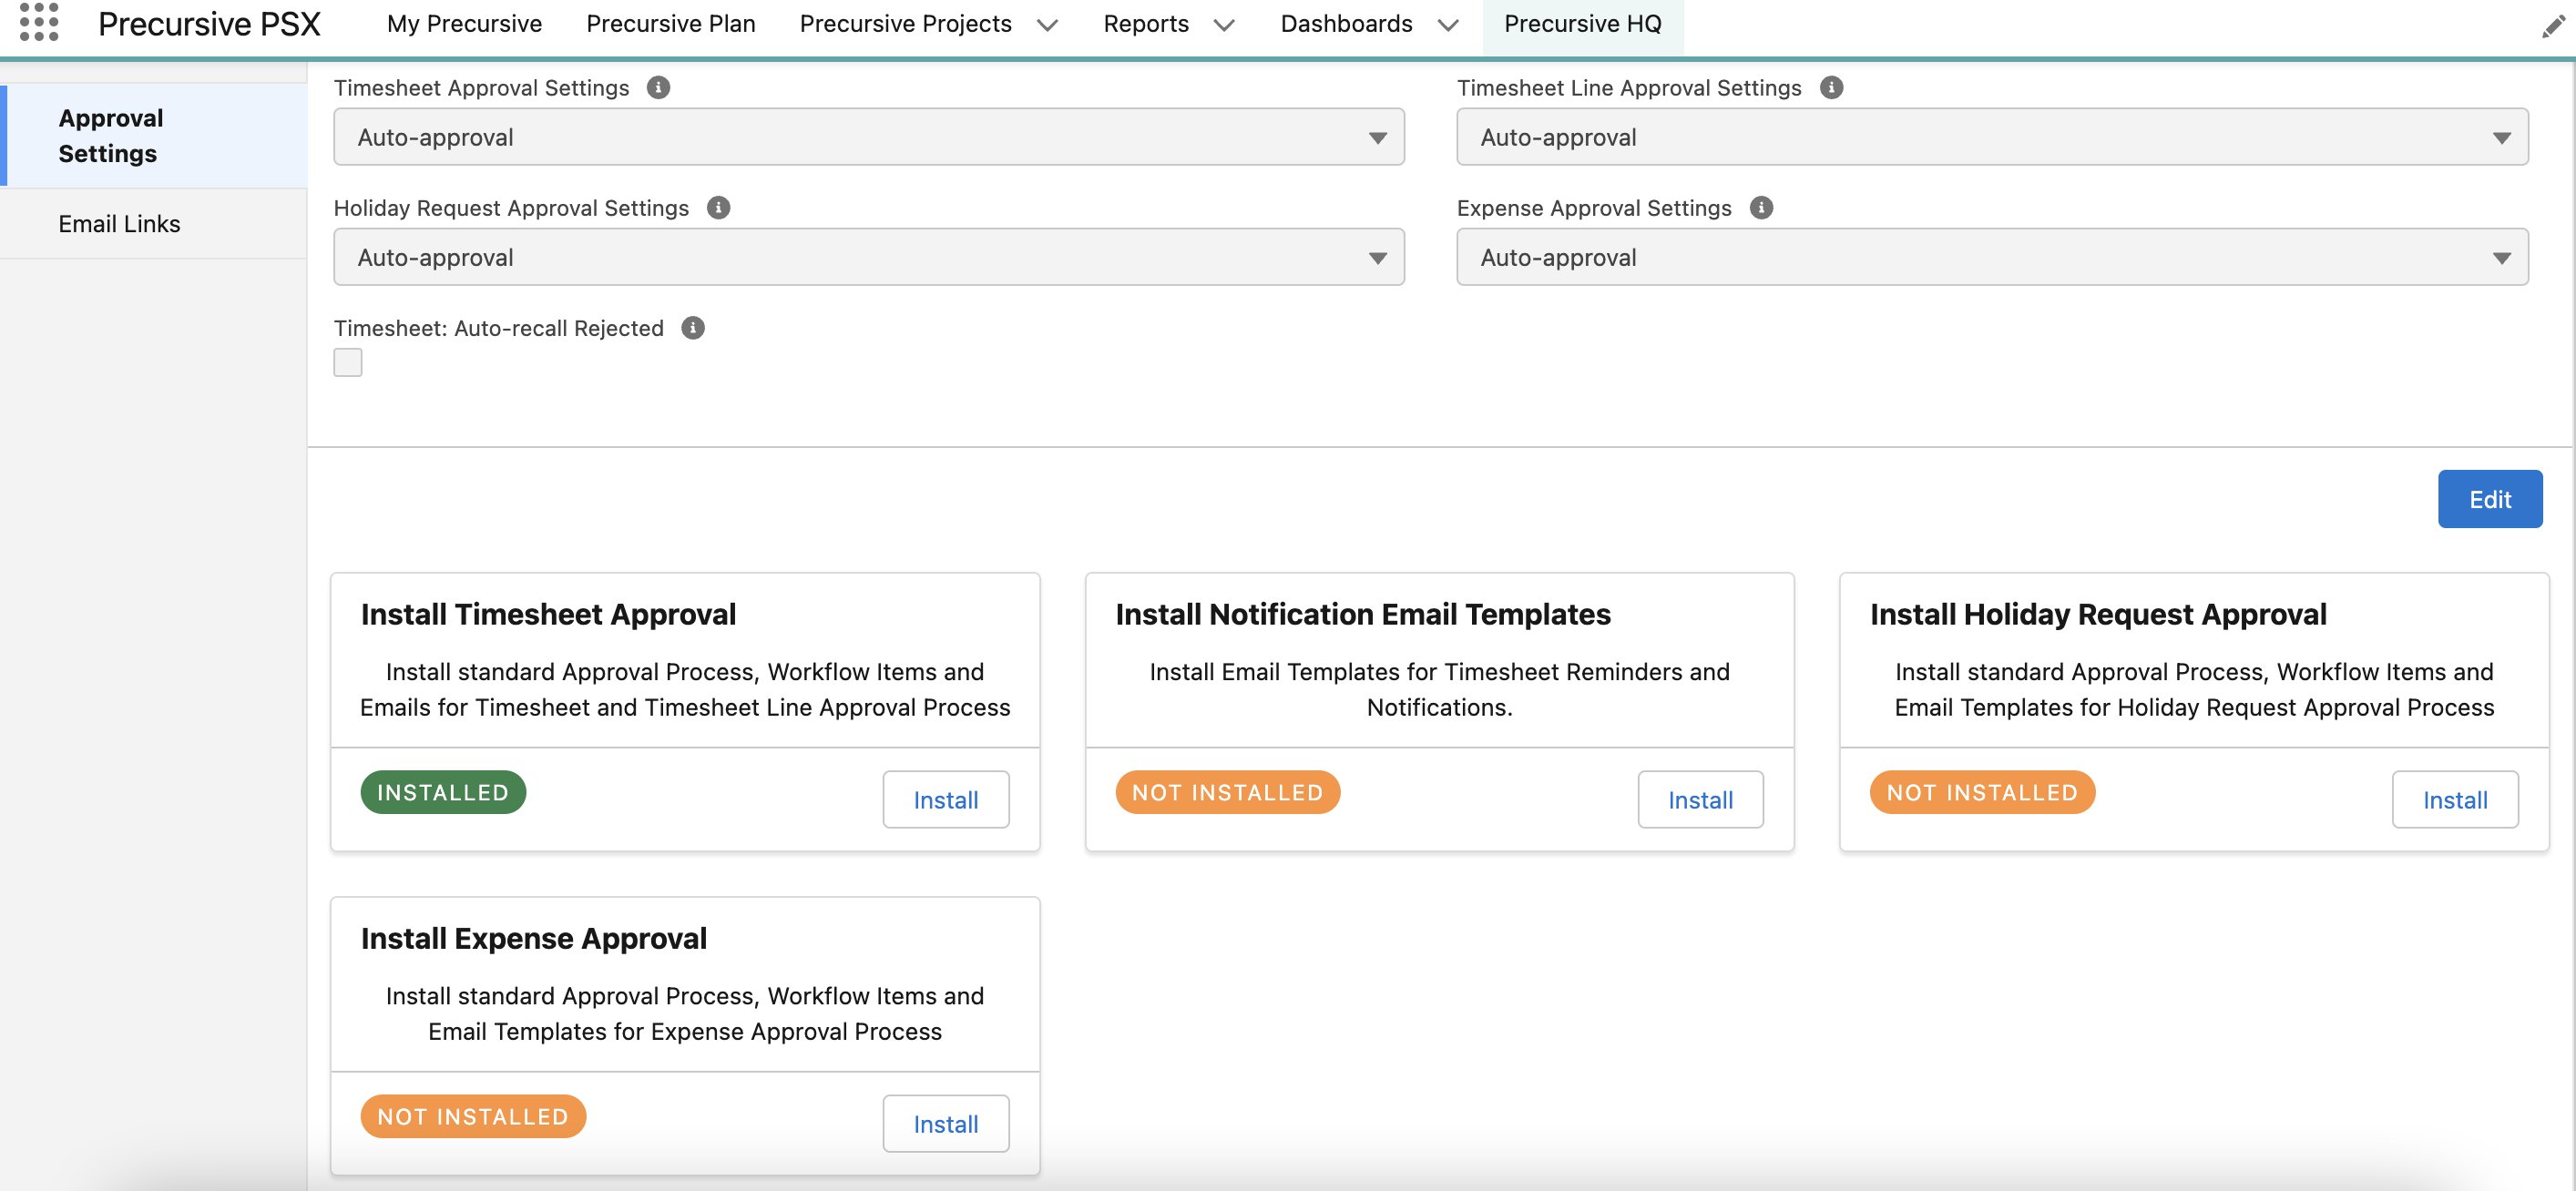View info for Timesheet: Auto-recall Rejected
The width and height of the screenshot is (2576, 1191).
(x=693, y=327)
